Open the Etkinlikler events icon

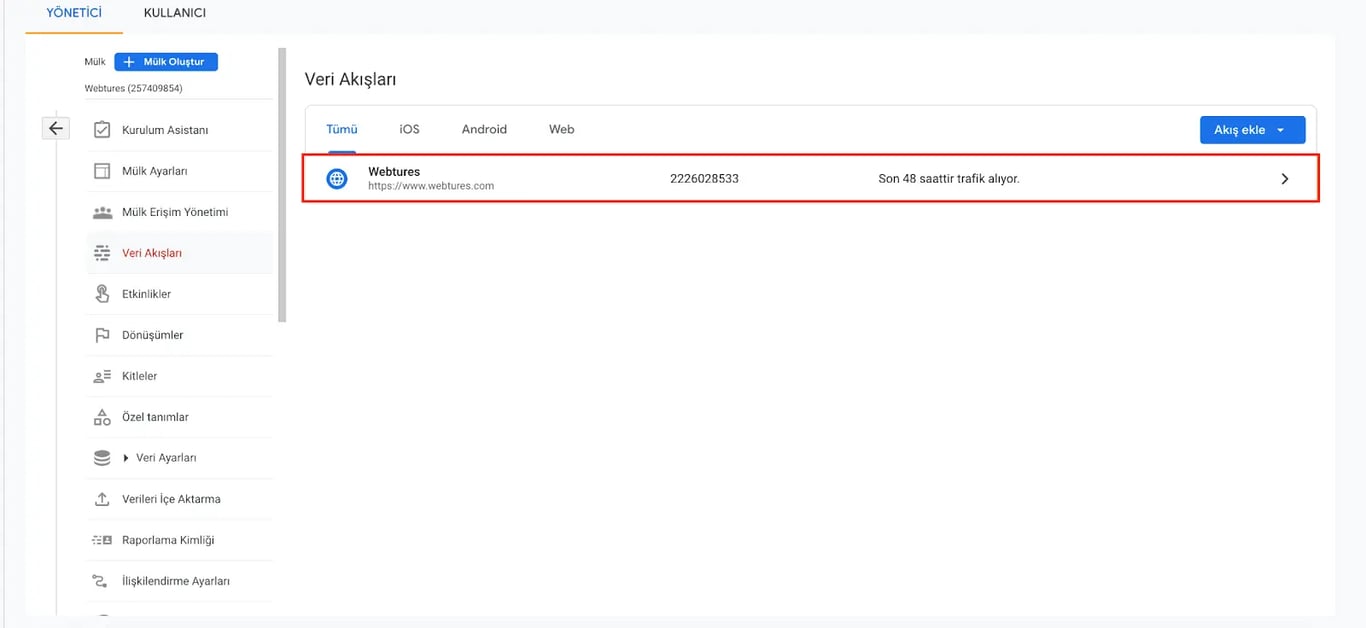[x=101, y=293]
